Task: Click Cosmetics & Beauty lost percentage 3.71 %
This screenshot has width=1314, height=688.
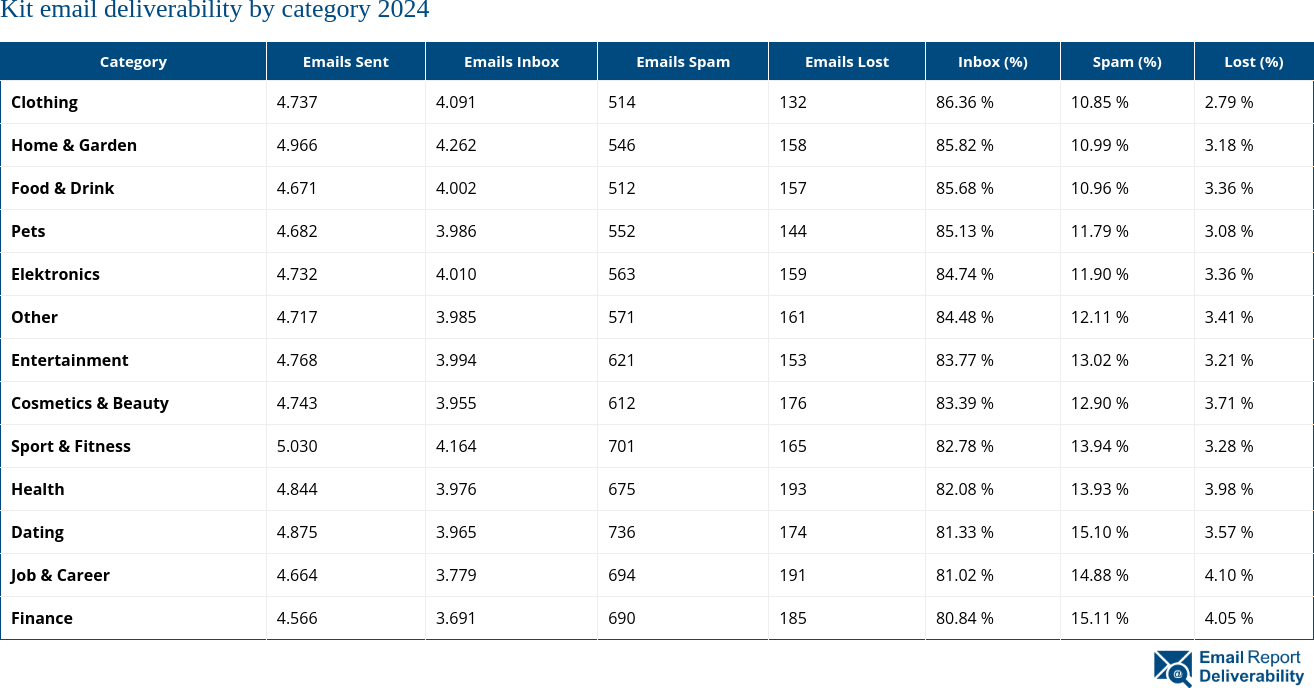Action: (x=1229, y=403)
